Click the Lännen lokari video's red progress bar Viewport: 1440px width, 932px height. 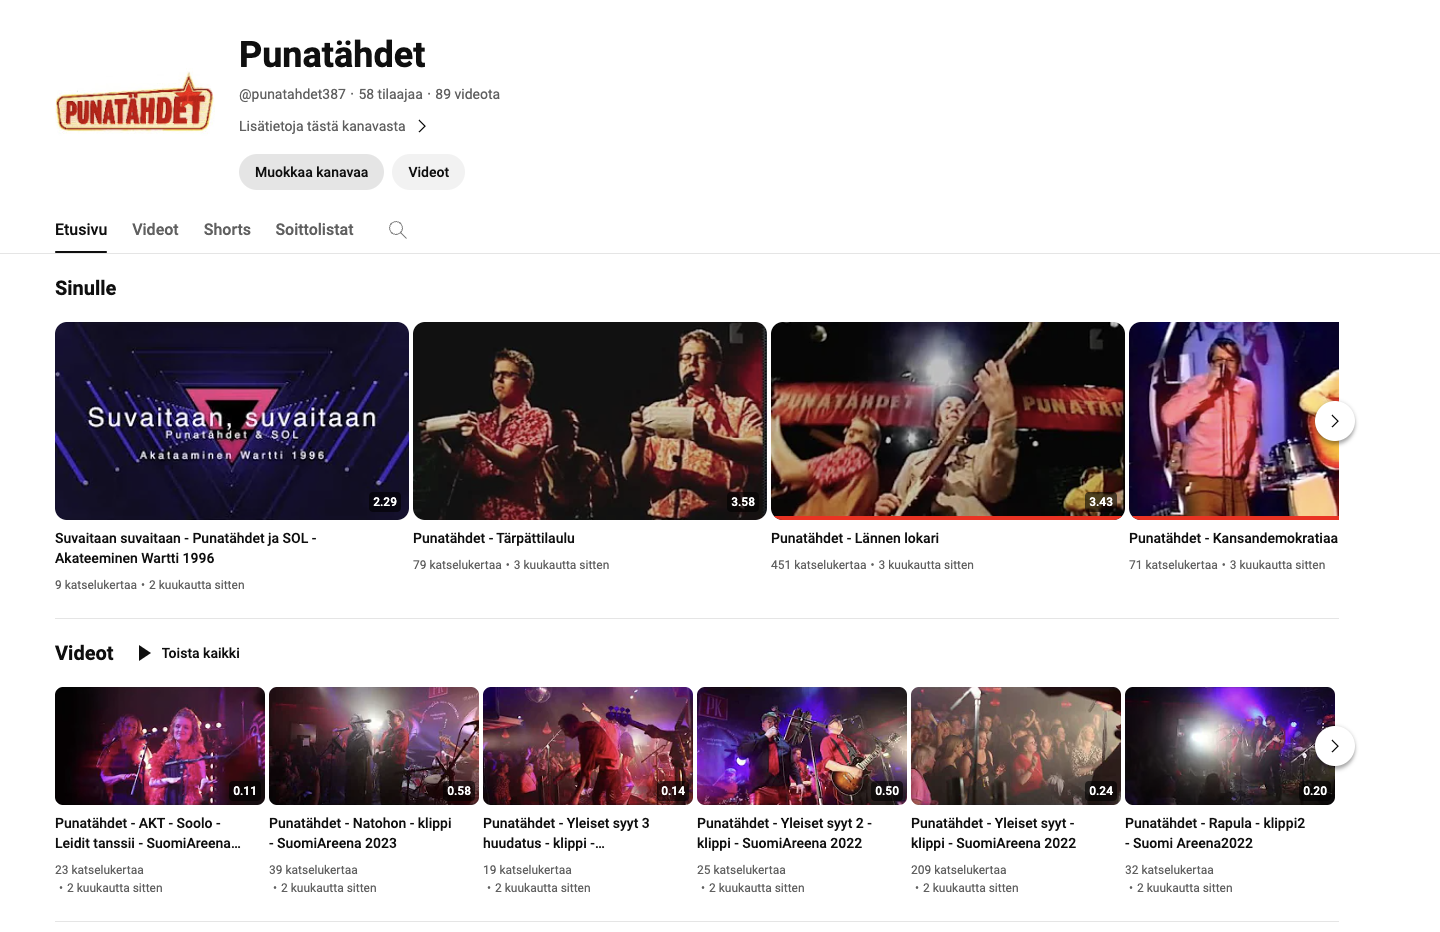click(x=948, y=518)
